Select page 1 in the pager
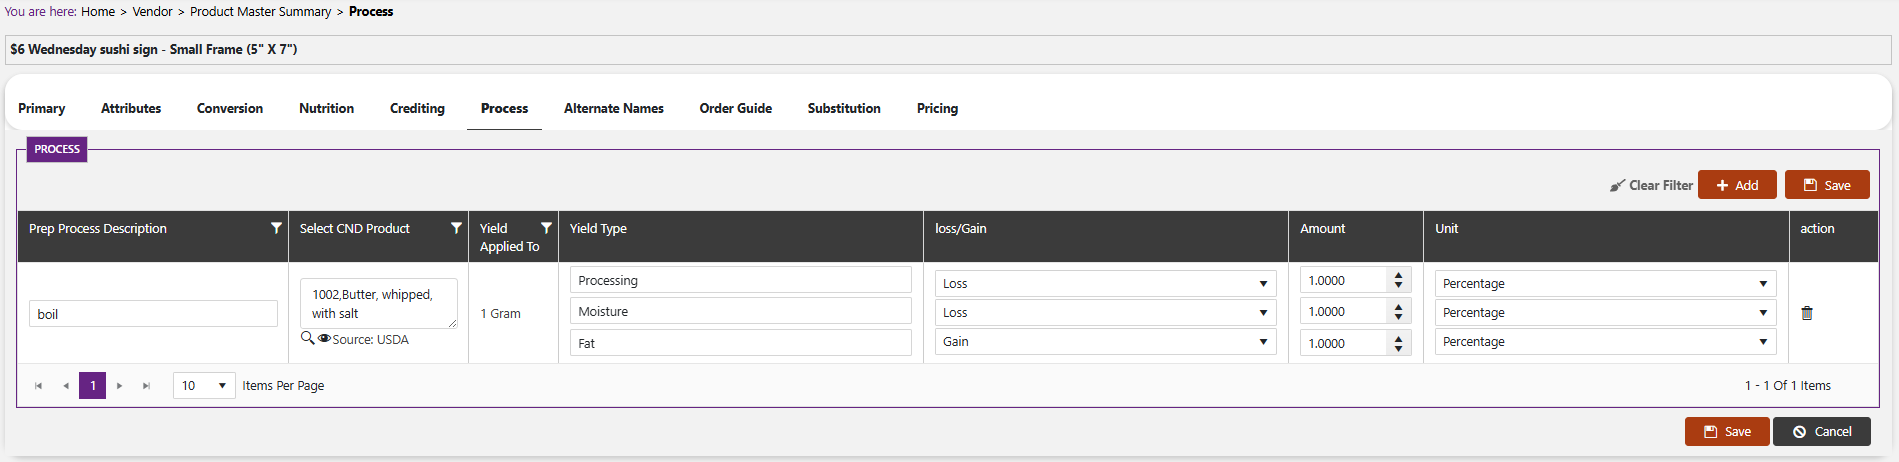The image size is (1899, 462). [93, 386]
